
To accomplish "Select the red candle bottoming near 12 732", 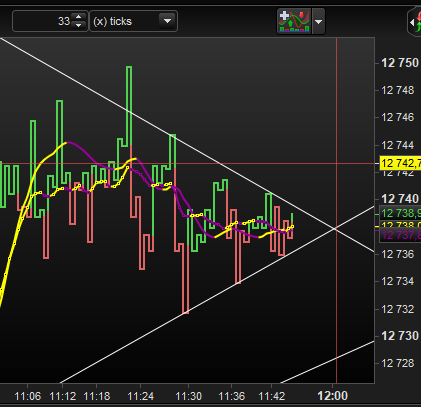I will (186, 278).
